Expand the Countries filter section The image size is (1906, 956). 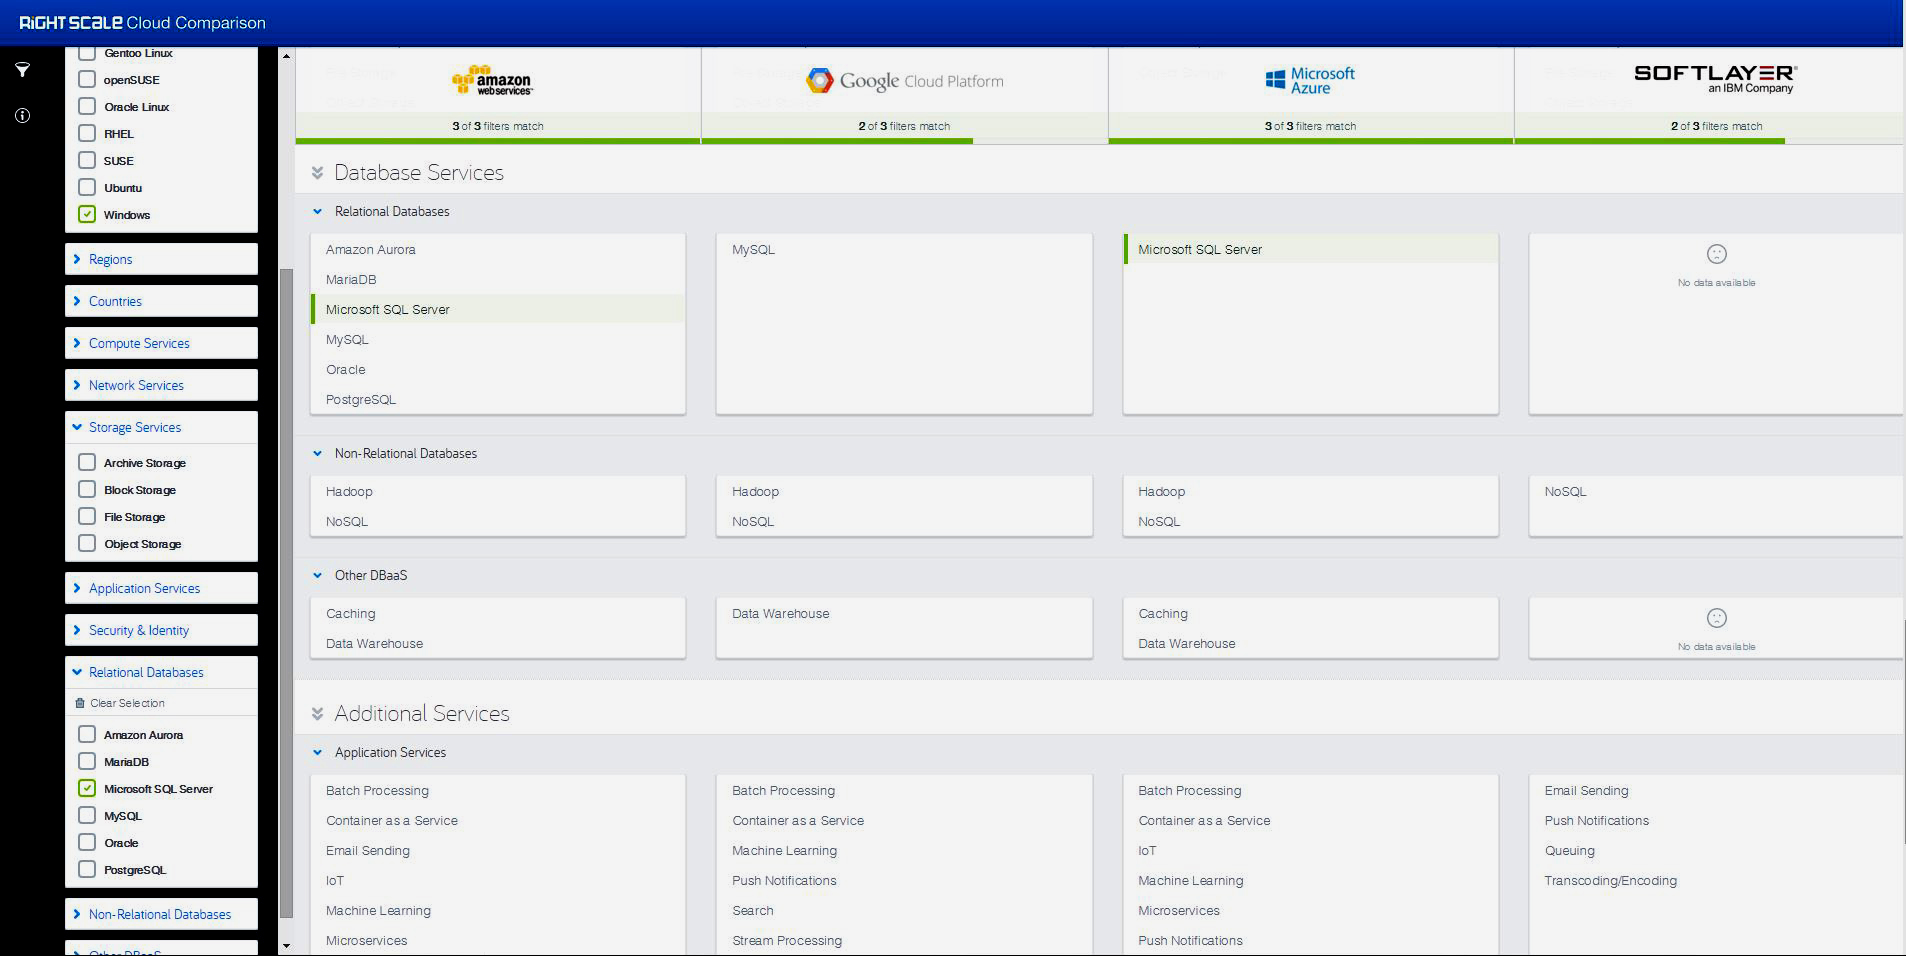[x=161, y=301]
